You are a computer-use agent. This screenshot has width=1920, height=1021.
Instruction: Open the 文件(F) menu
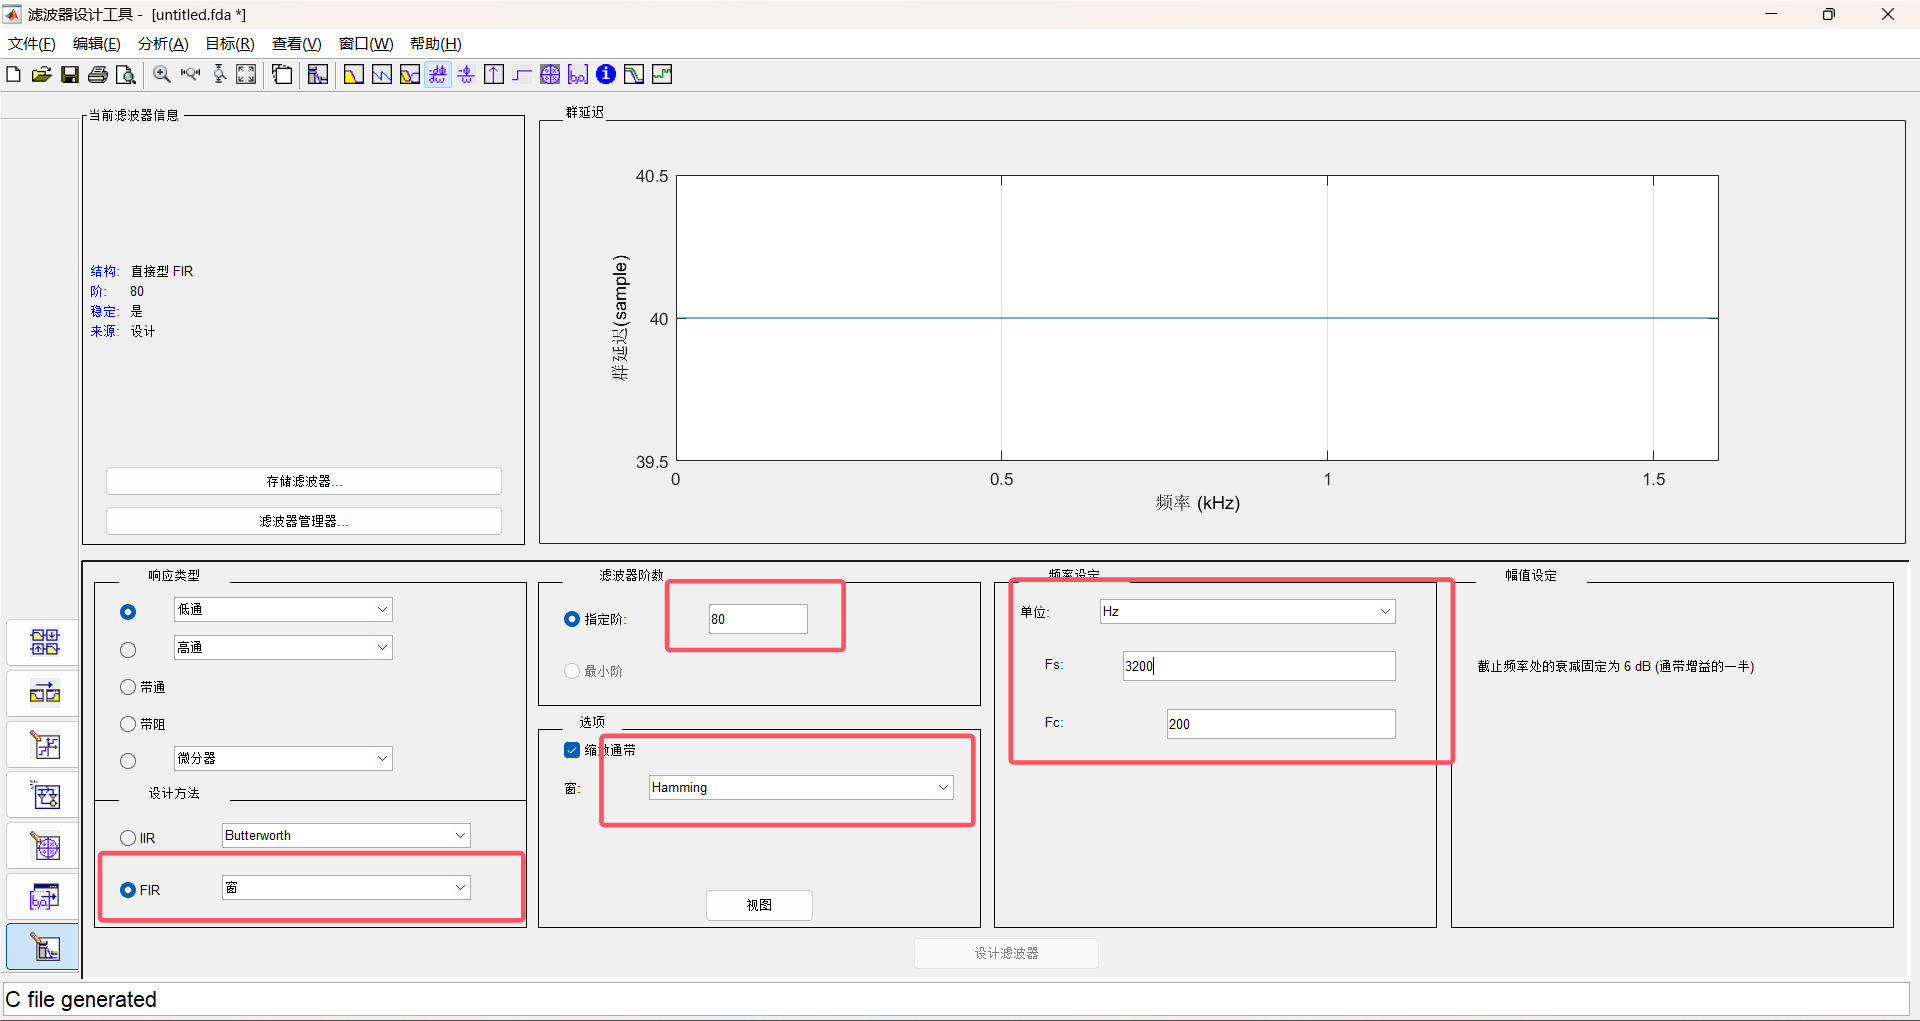[x=32, y=44]
